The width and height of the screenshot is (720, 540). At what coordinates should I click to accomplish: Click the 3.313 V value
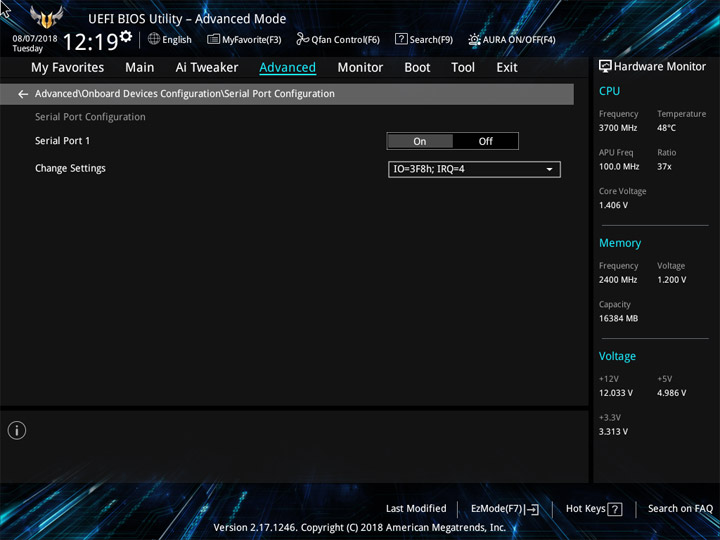click(x=613, y=432)
